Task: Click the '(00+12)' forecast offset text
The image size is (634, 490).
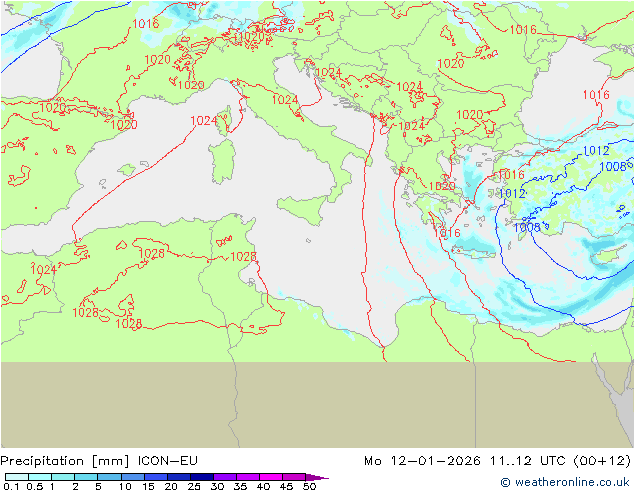Action: (602, 461)
